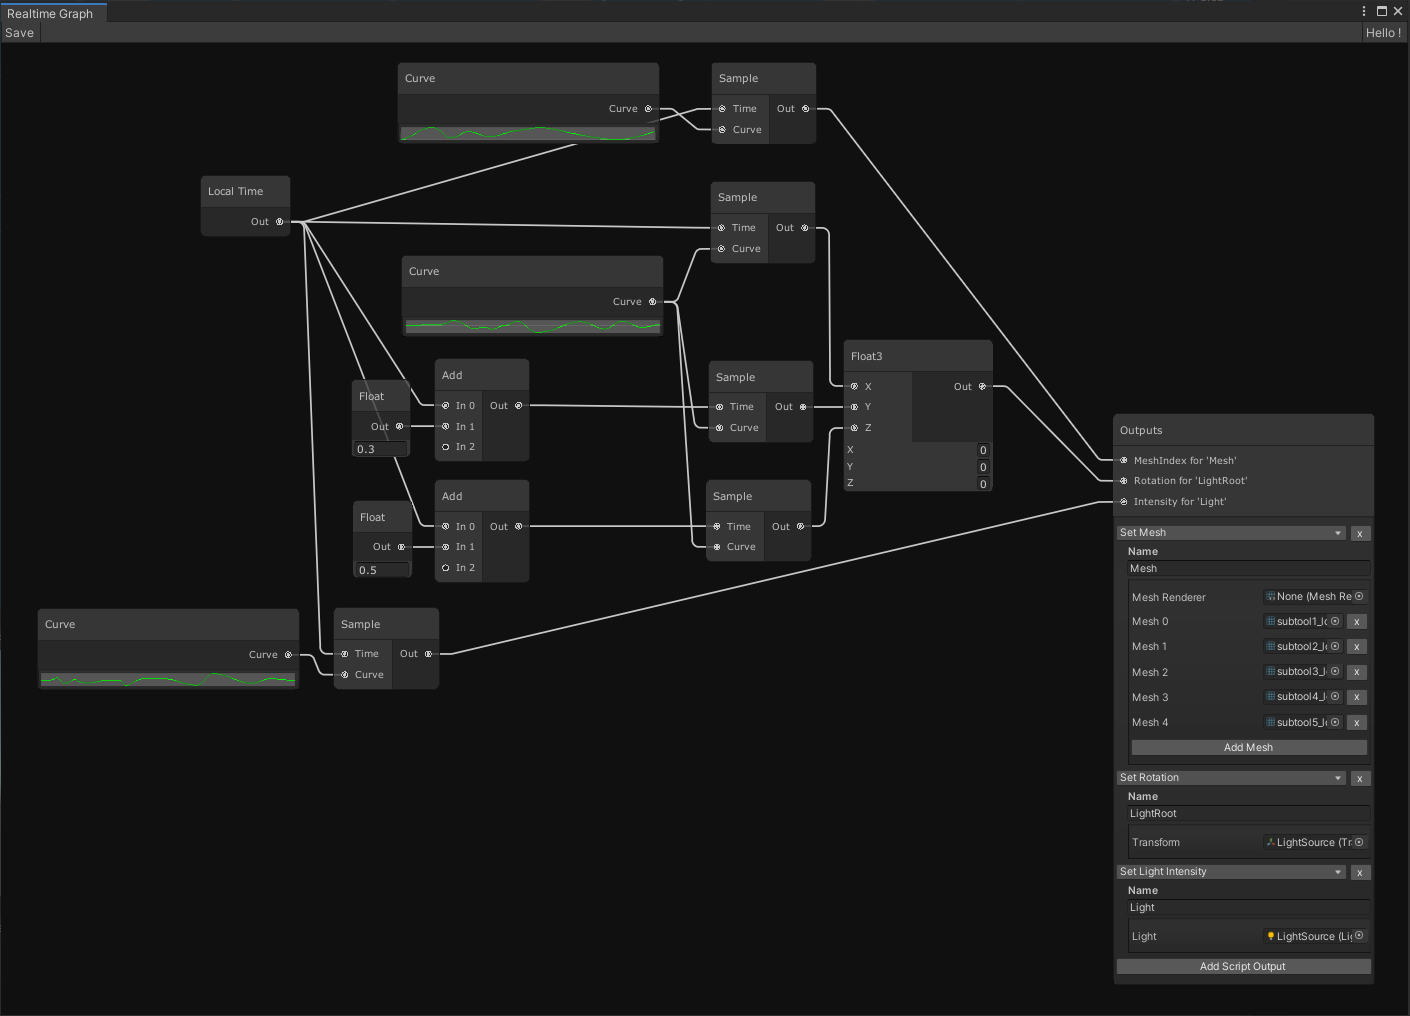This screenshot has width=1410, height=1016.
Task: Remove Mesh 1 entry
Action: point(1357,647)
